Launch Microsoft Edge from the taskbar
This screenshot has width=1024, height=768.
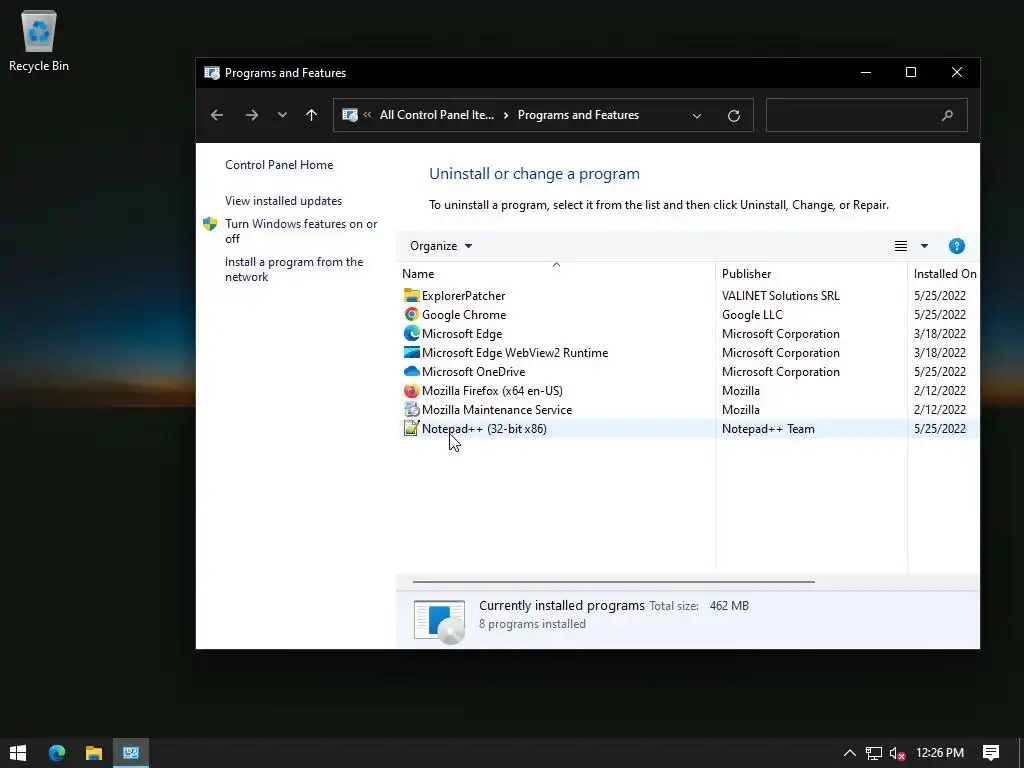click(57, 753)
